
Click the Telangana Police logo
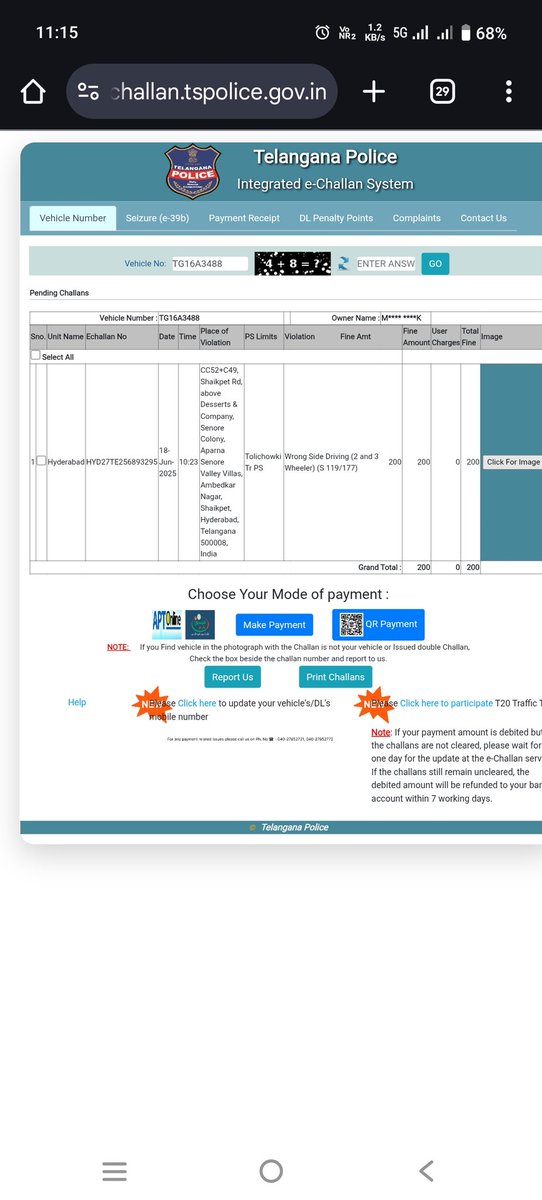click(x=192, y=171)
